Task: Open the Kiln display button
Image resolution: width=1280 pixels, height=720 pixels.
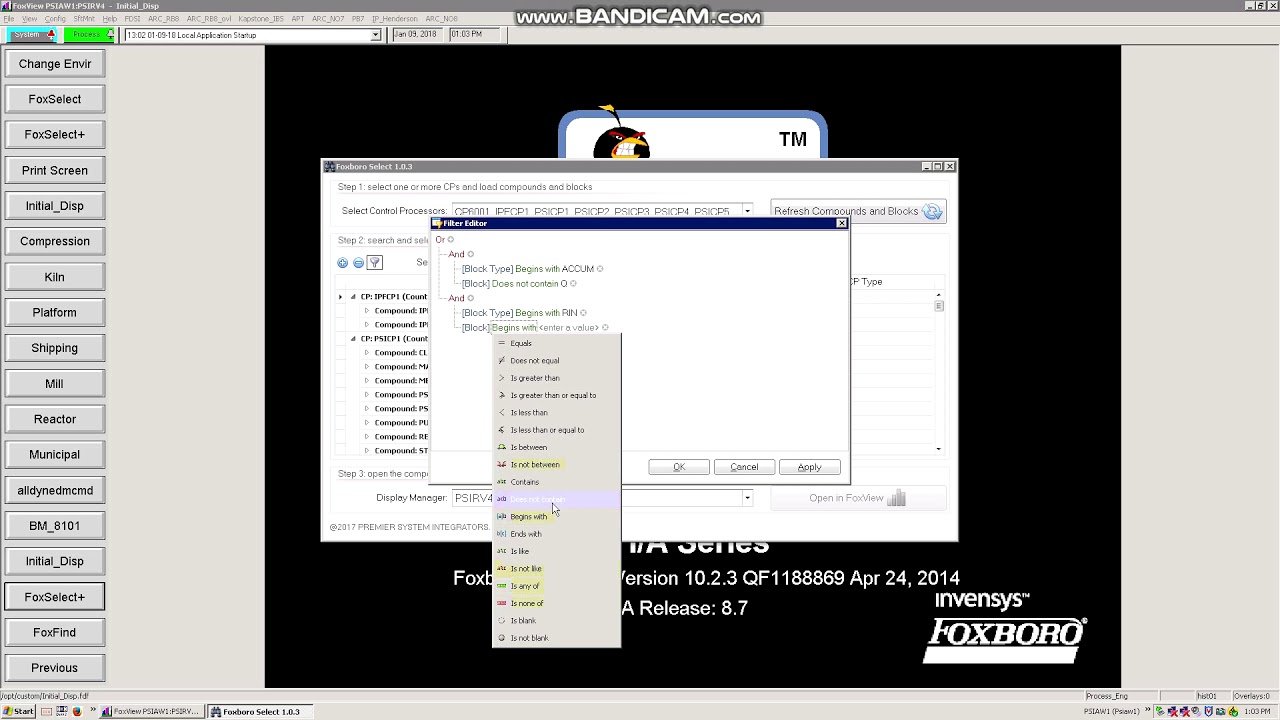Action: click(x=55, y=277)
